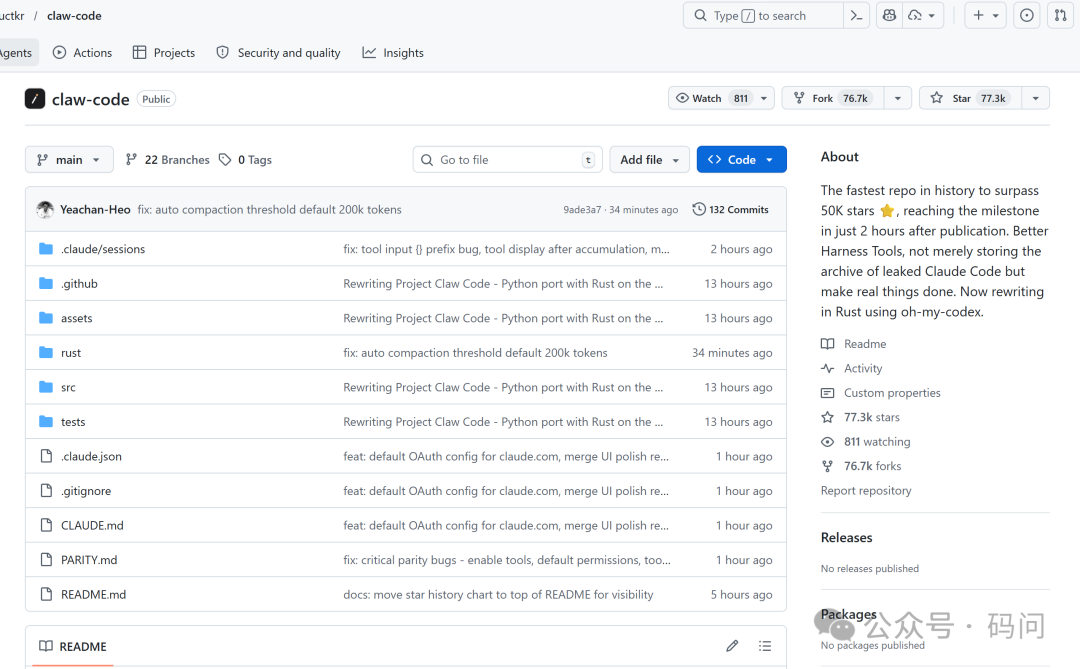Open the command palette terminal icon
The height and width of the screenshot is (669, 1080).
[x=856, y=15]
